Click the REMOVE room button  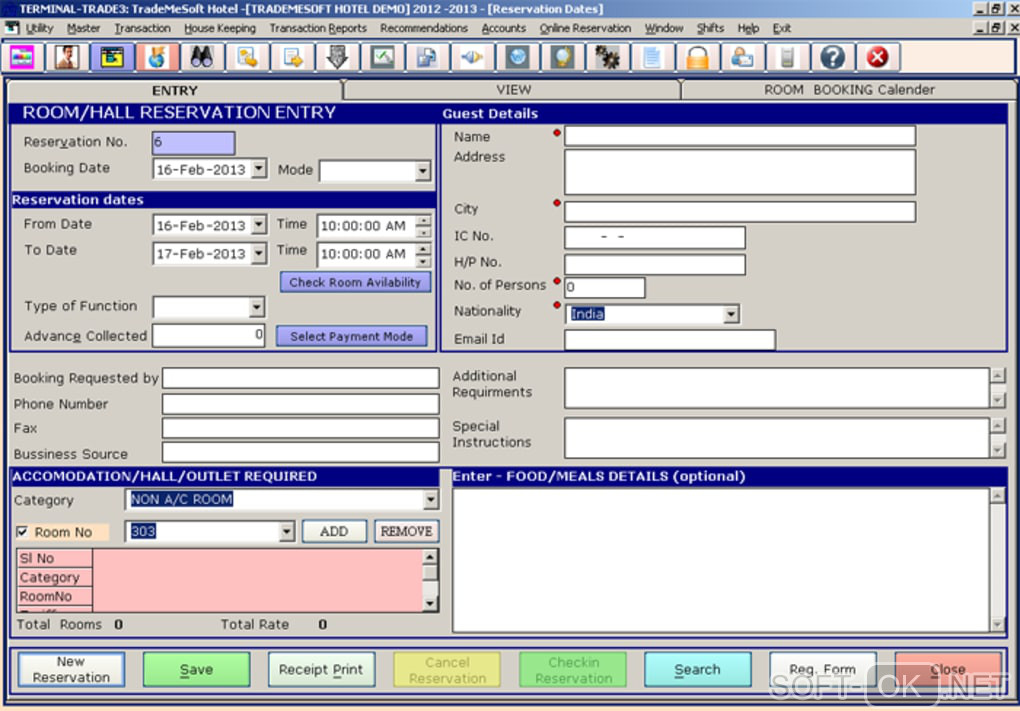(x=407, y=531)
